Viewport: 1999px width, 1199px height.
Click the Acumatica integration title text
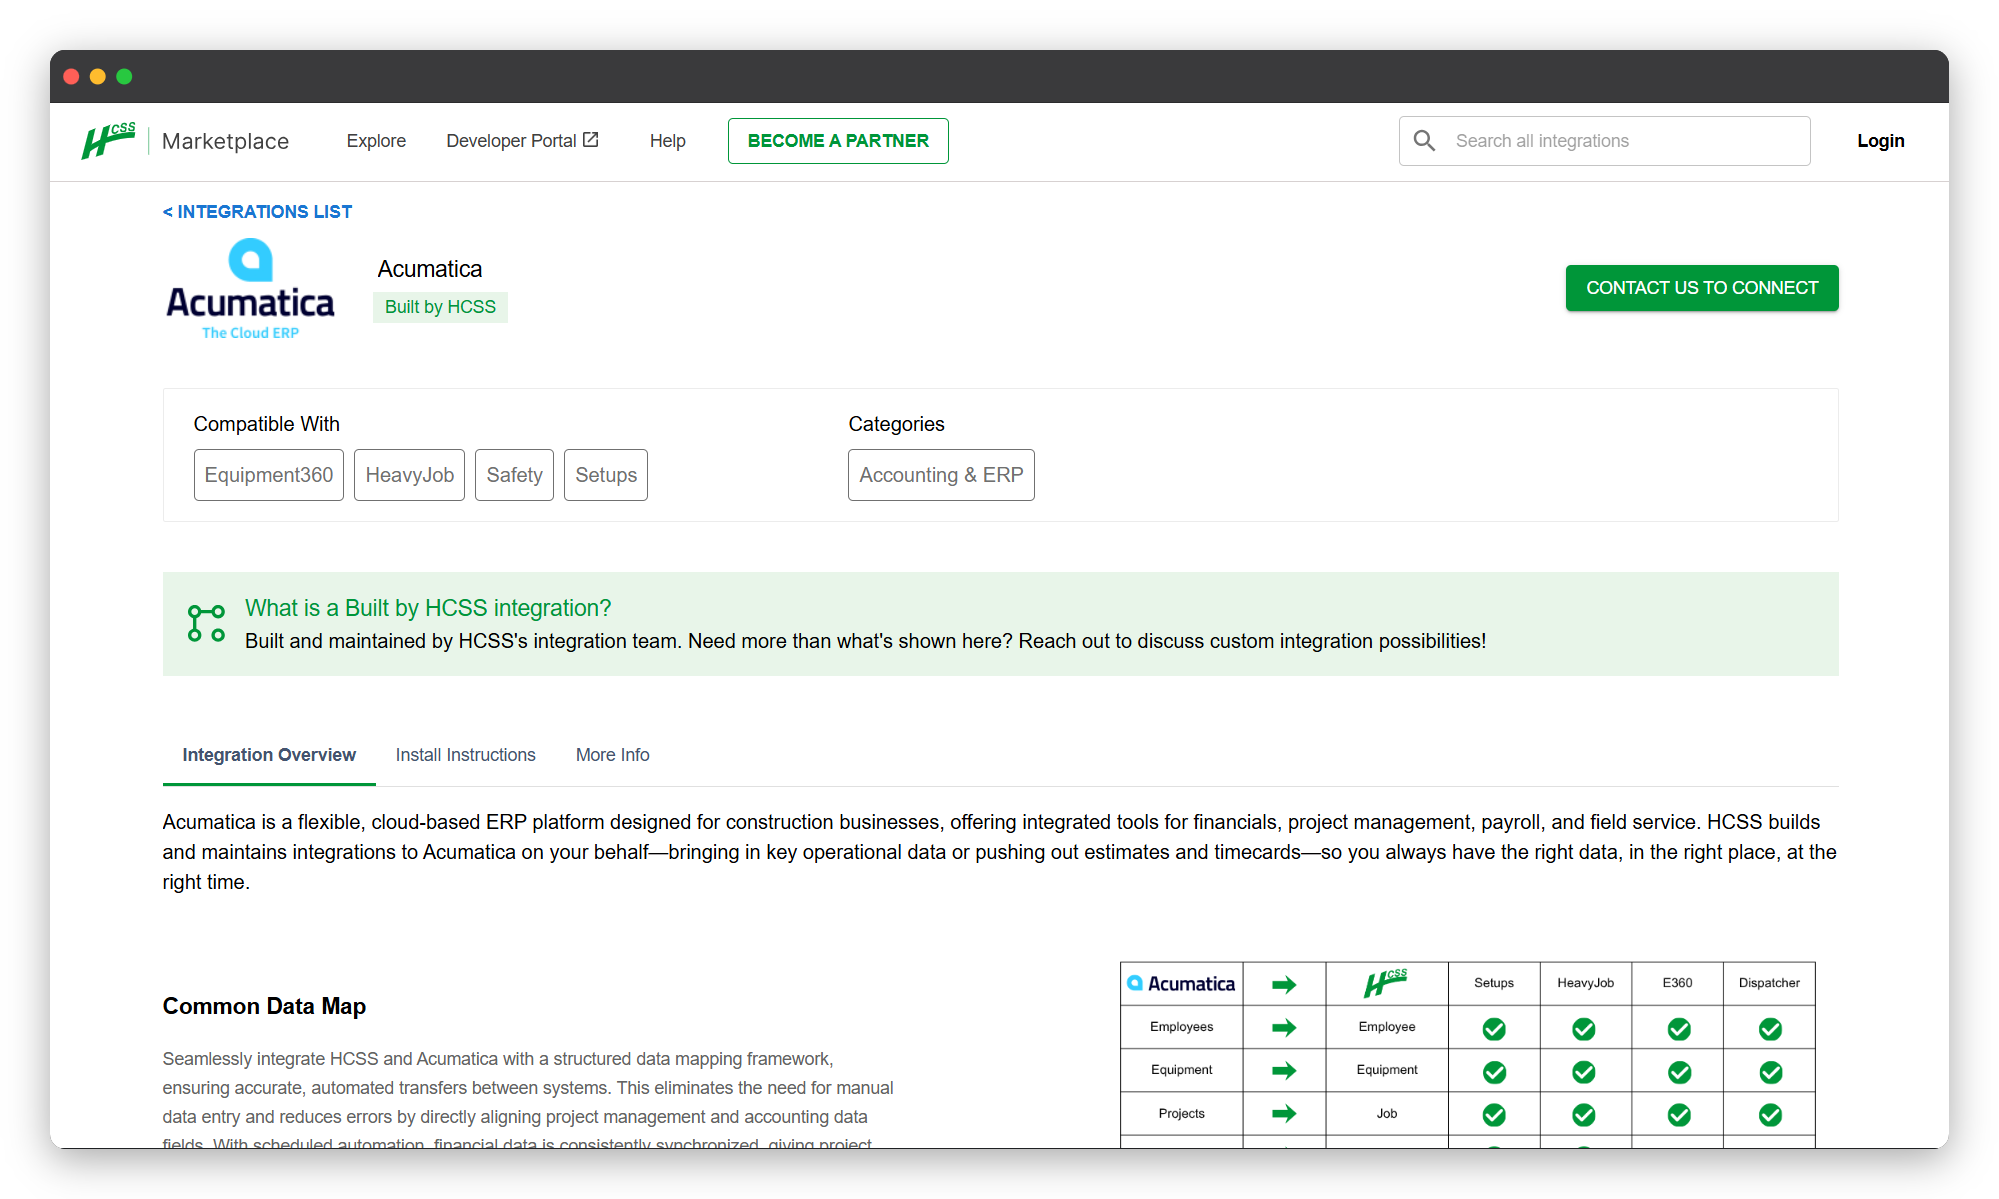pyautogui.click(x=430, y=269)
